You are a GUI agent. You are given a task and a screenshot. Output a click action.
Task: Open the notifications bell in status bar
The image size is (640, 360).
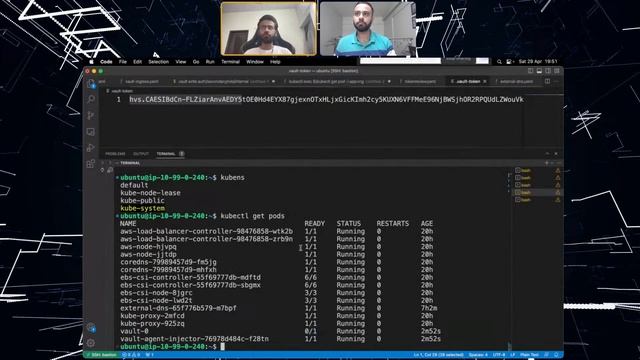556,355
